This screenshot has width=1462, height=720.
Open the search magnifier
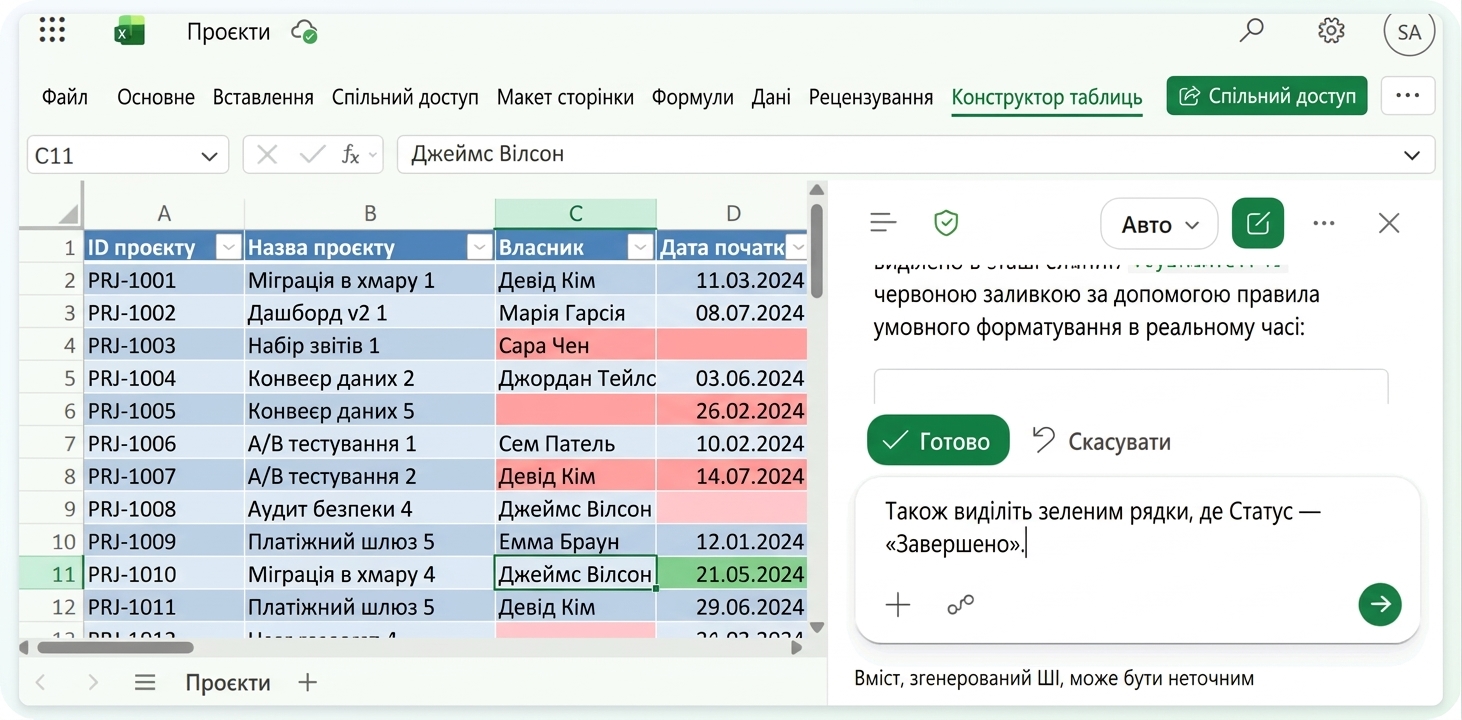pyautogui.click(x=1251, y=31)
